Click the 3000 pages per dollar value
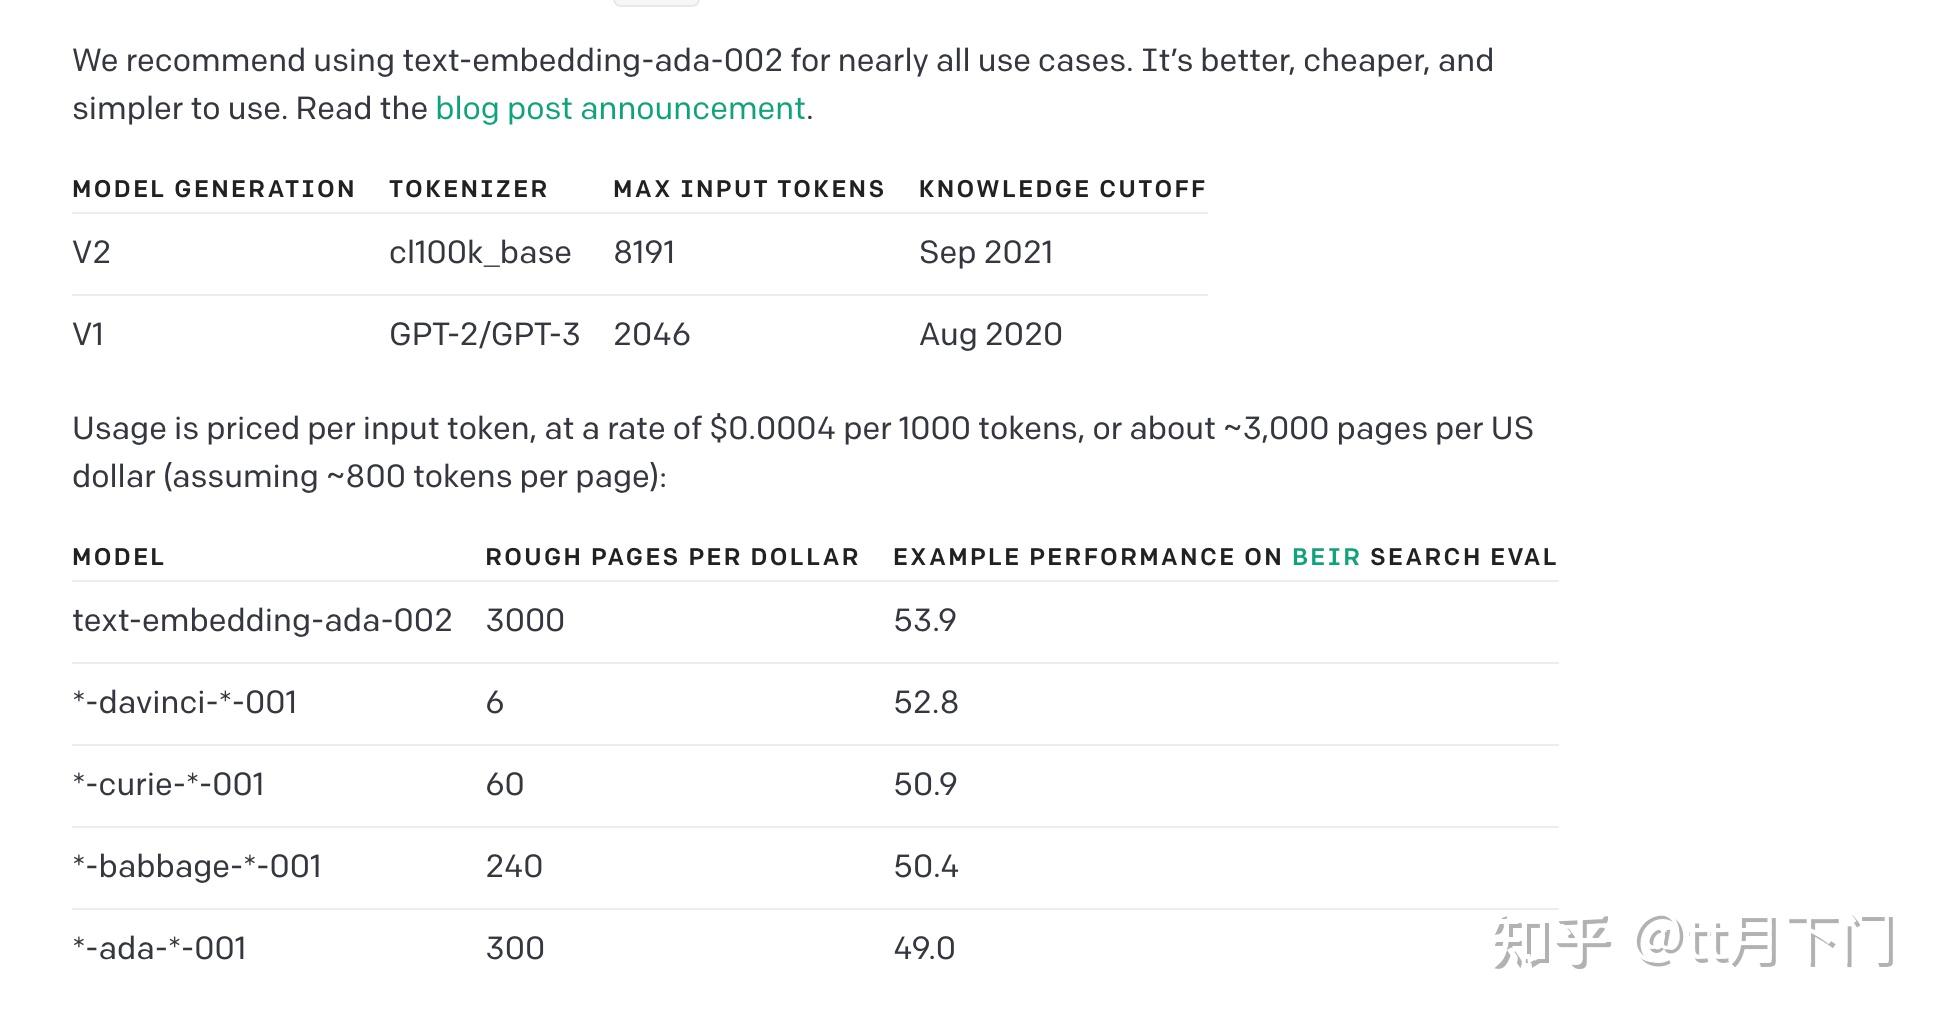The width and height of the screenshot is (1946, 1020). (525, 620)
